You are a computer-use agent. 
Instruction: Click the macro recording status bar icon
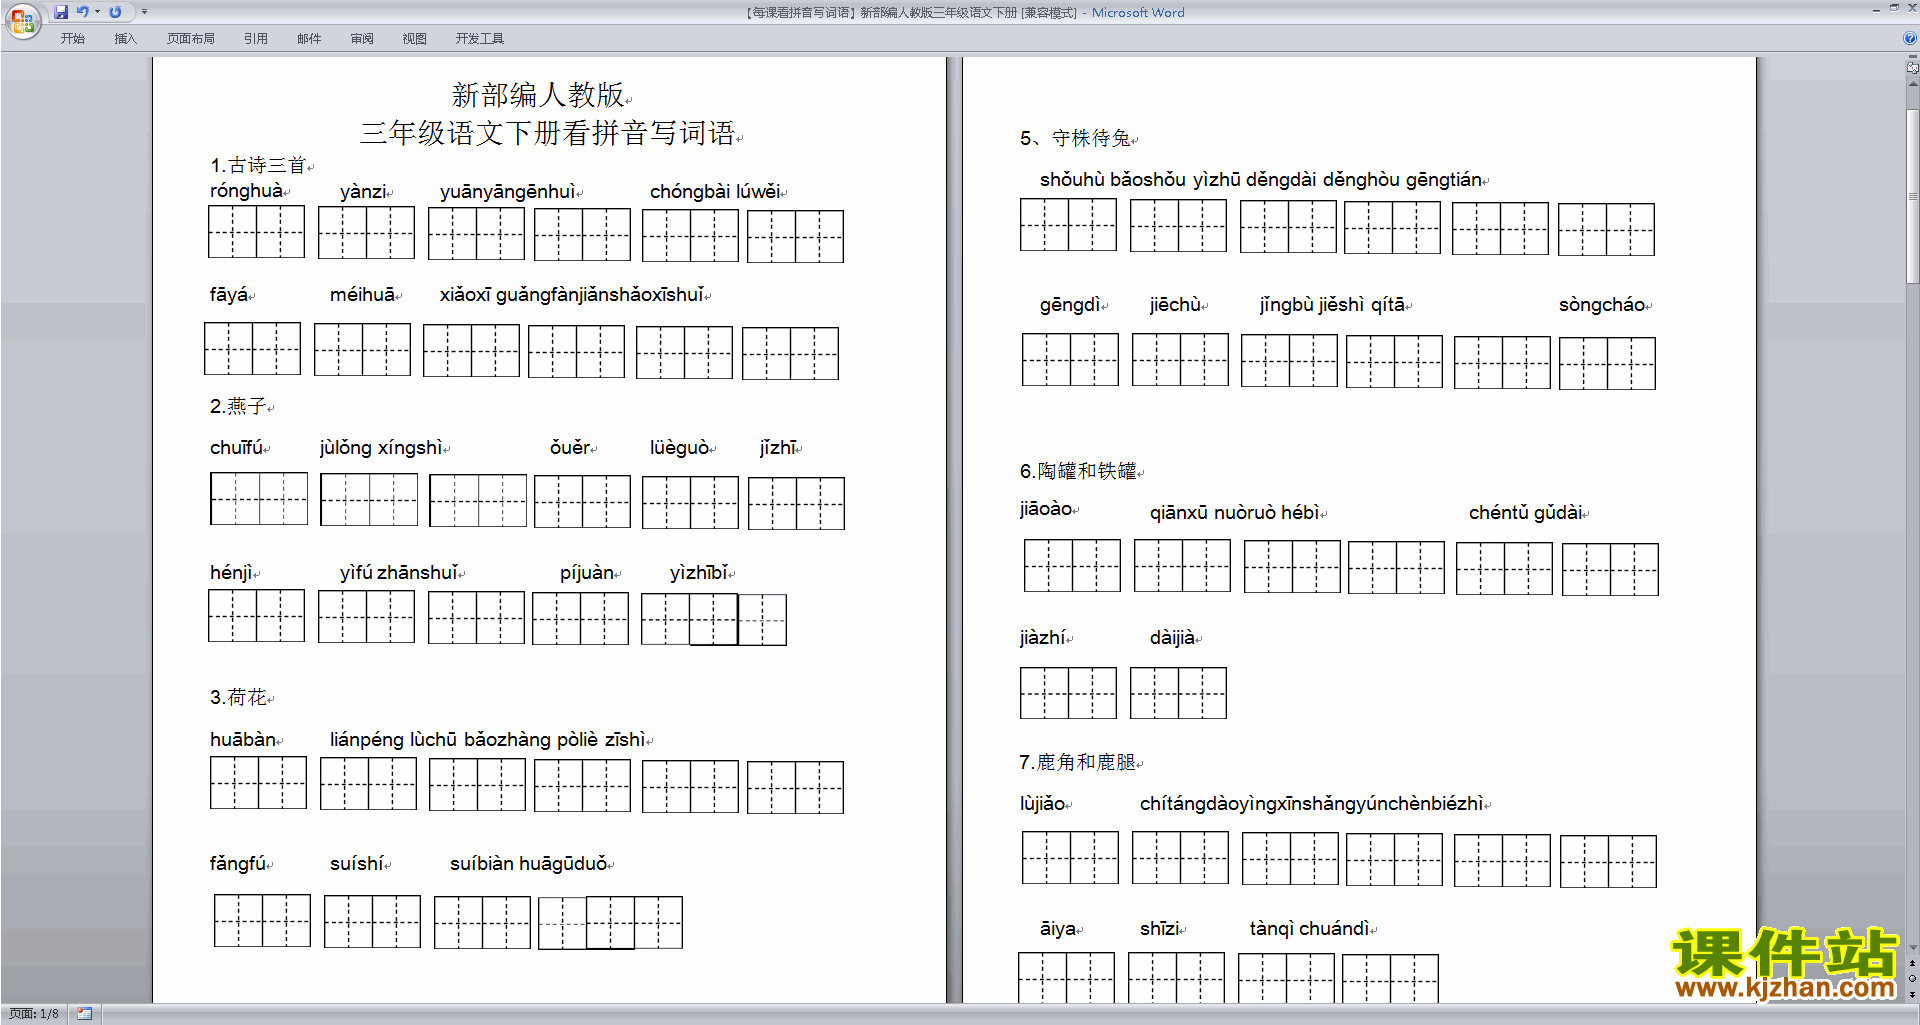(x=84, y=1014)
